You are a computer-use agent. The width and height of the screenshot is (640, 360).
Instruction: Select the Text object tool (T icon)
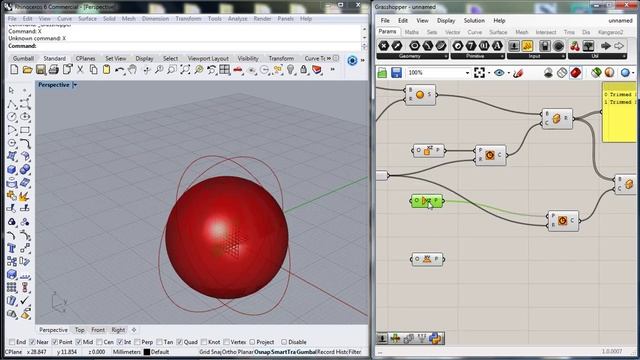pyautogui.click(x=12, y=248)
